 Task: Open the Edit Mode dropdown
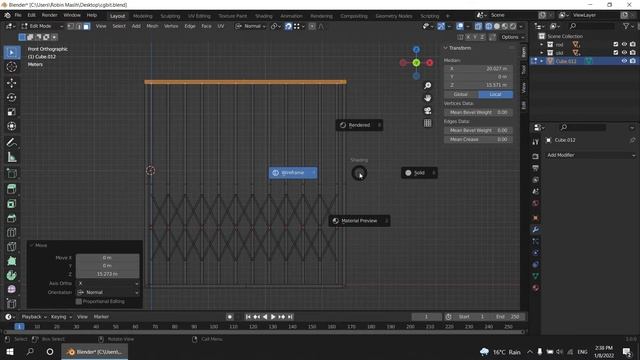coord(42,26)
